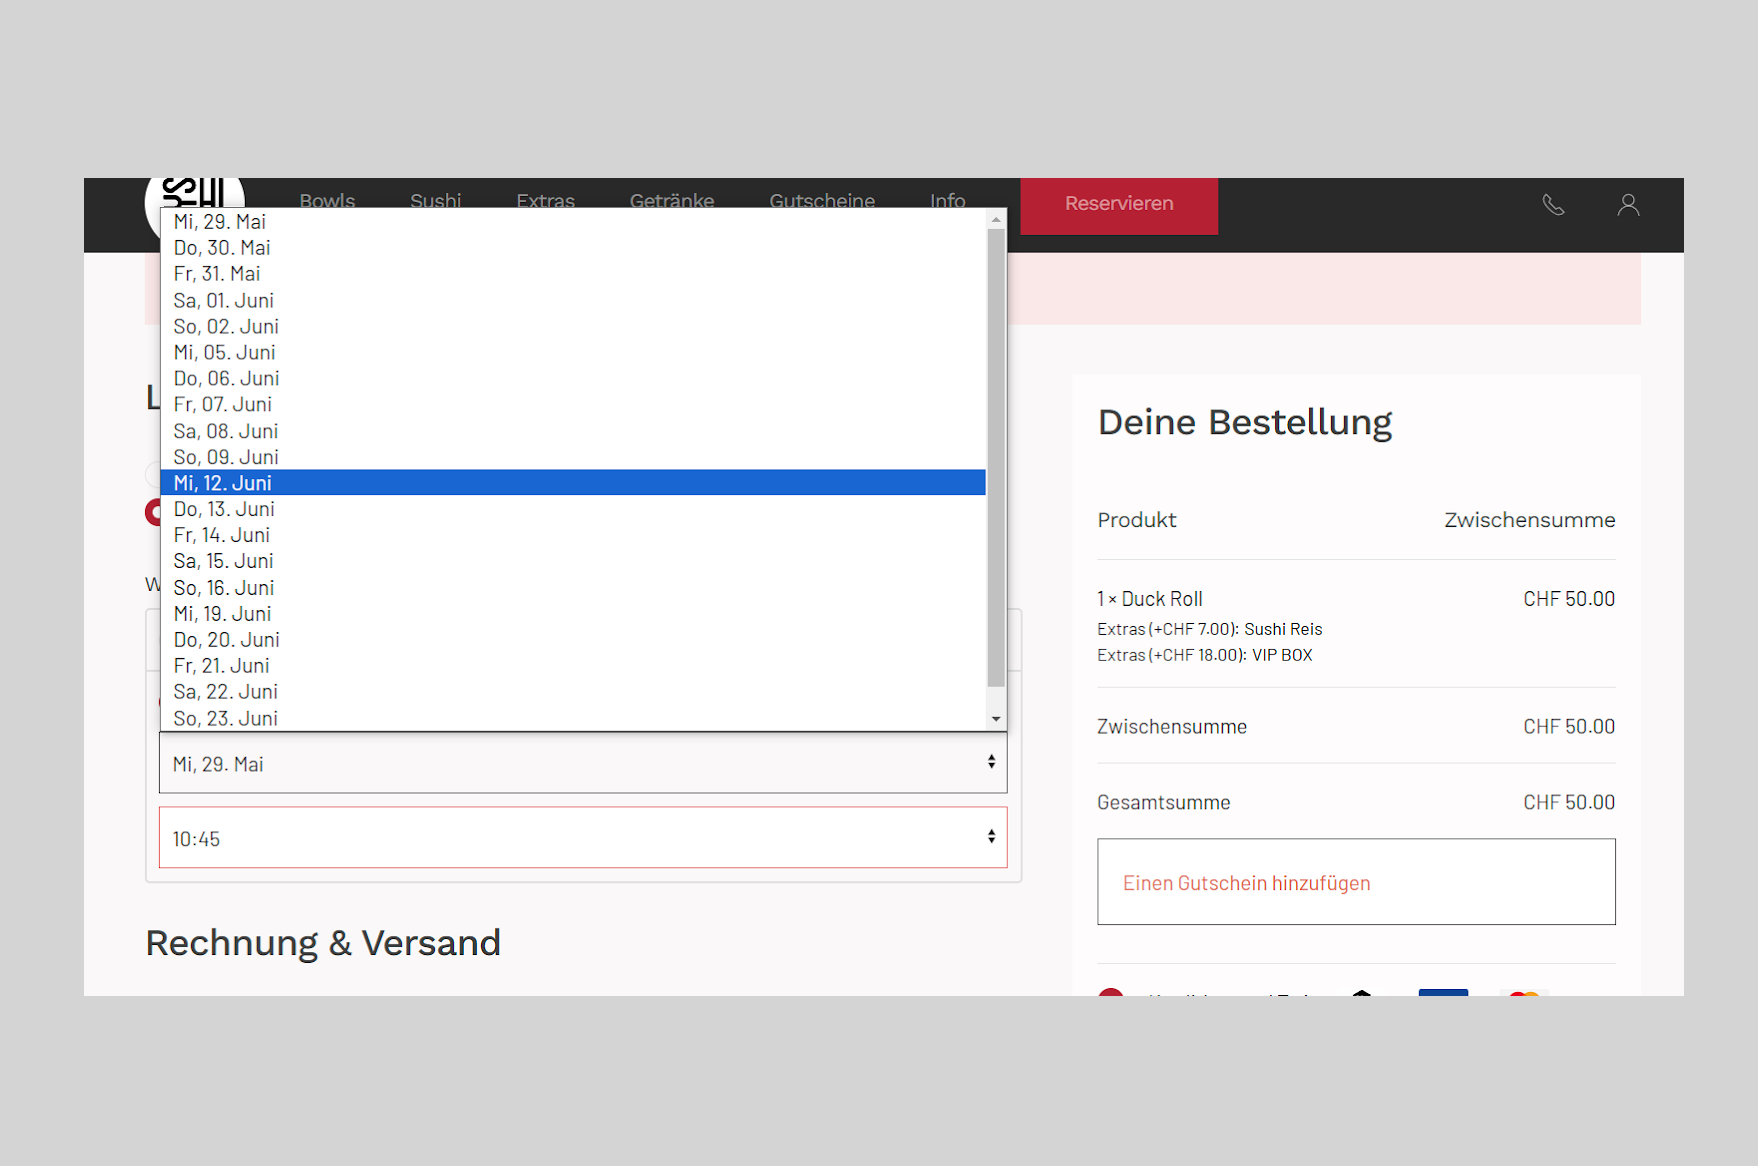1758x1166 pixels.
Task: Click the Duck Roll product line
Action: 1150,599
